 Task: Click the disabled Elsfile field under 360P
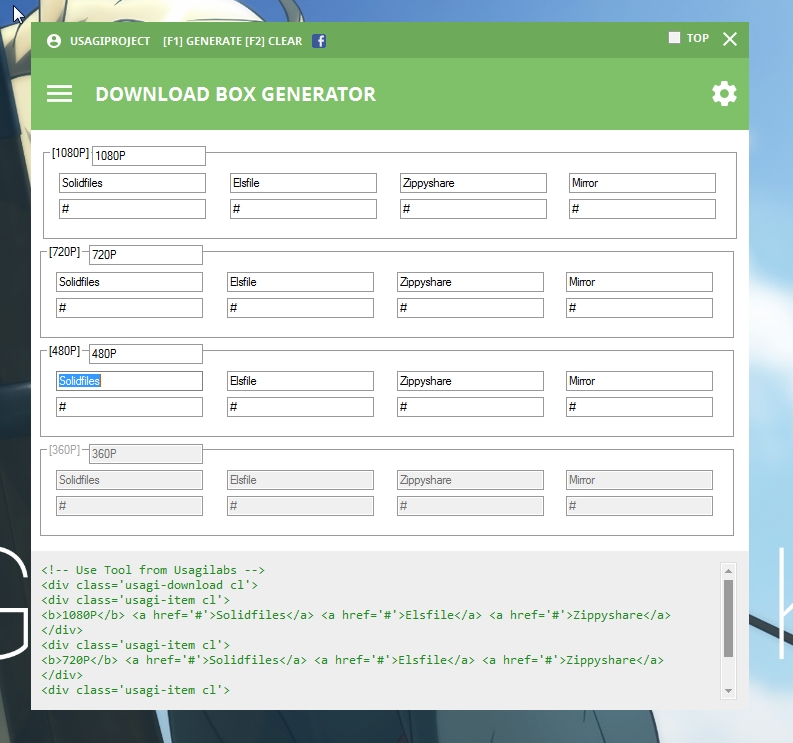click(x=300, y=480)
